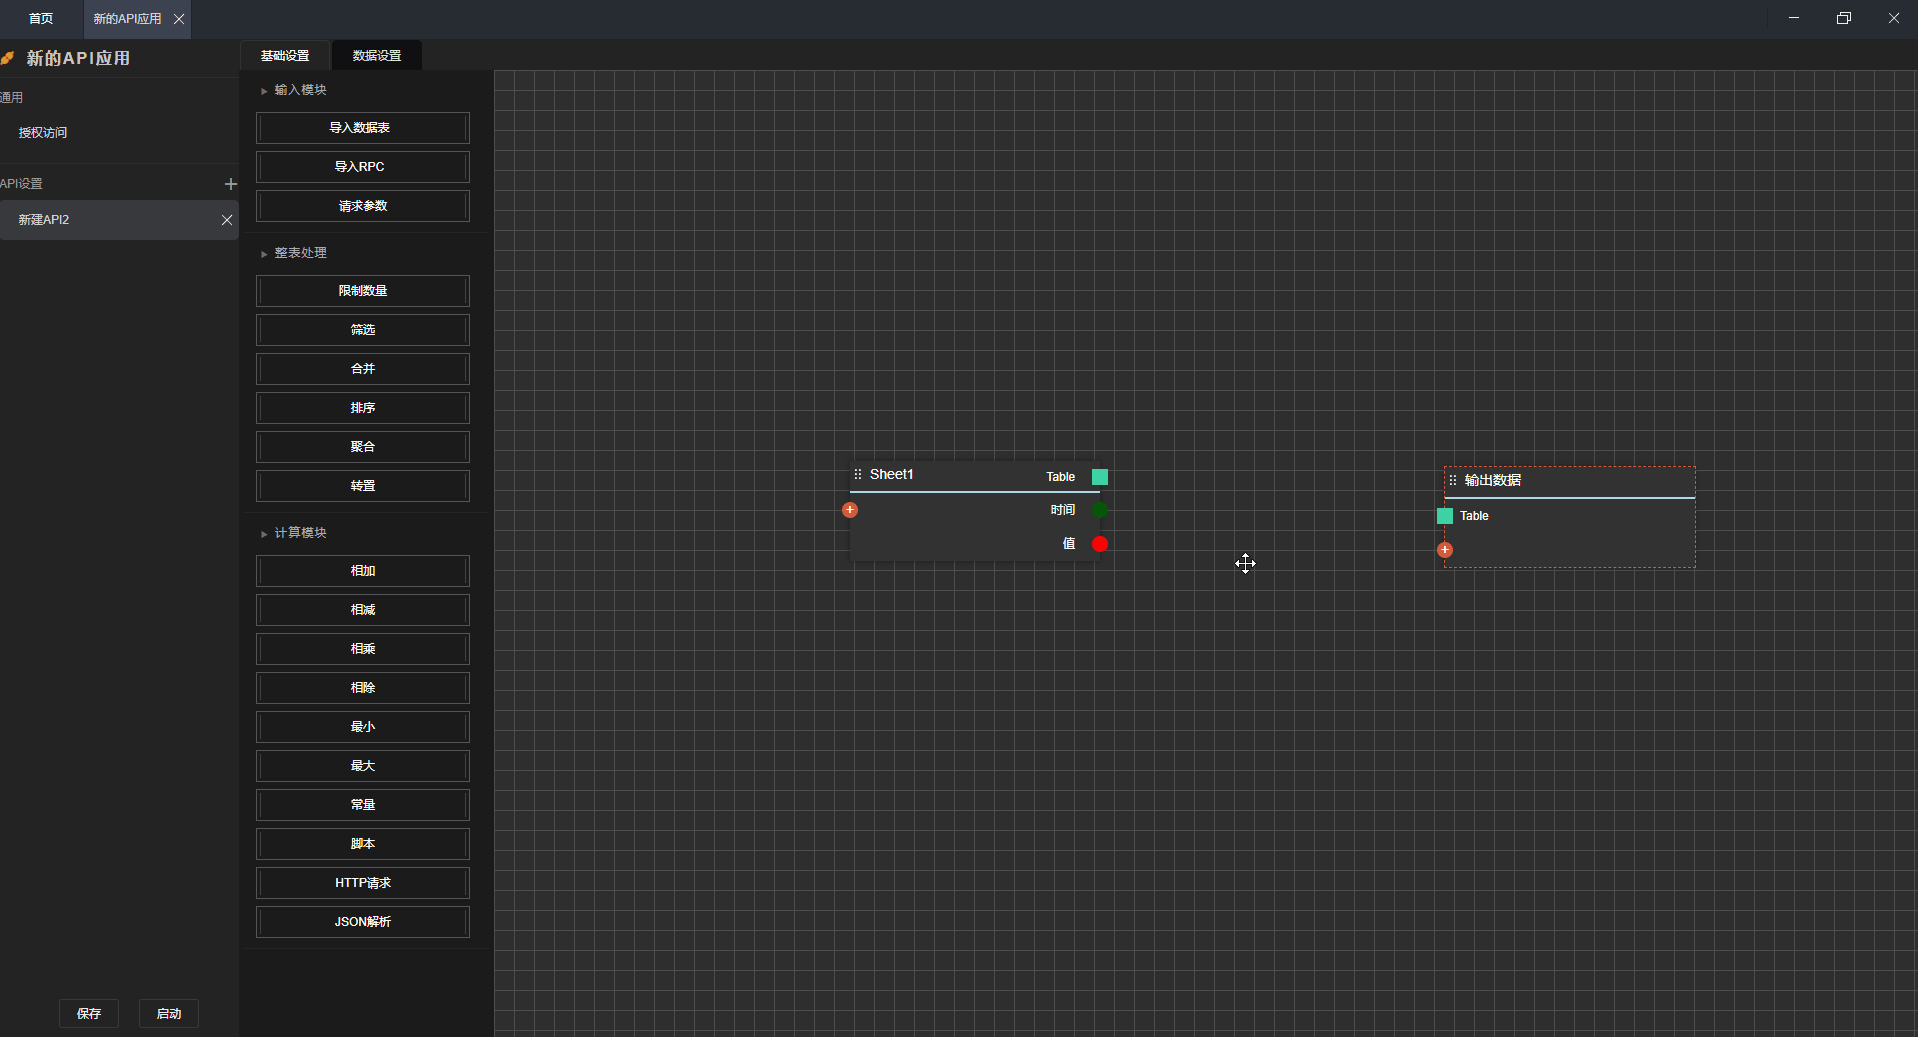Viewport: 1918px width, 1037px height.
Task: Switch to the 数据设置 tab
Action: [x=377, y=56]
